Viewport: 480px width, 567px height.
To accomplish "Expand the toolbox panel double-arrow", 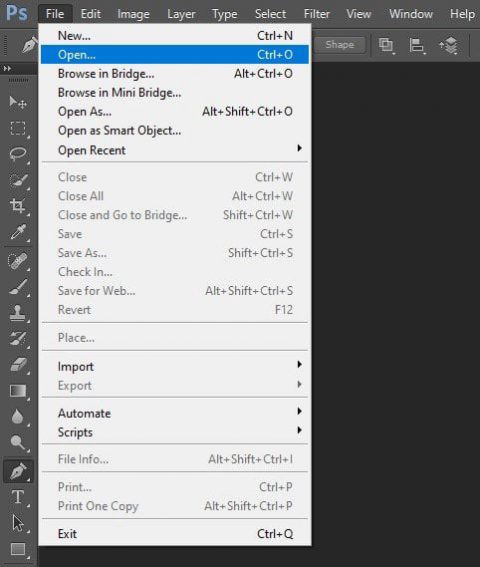I will 7,68.
